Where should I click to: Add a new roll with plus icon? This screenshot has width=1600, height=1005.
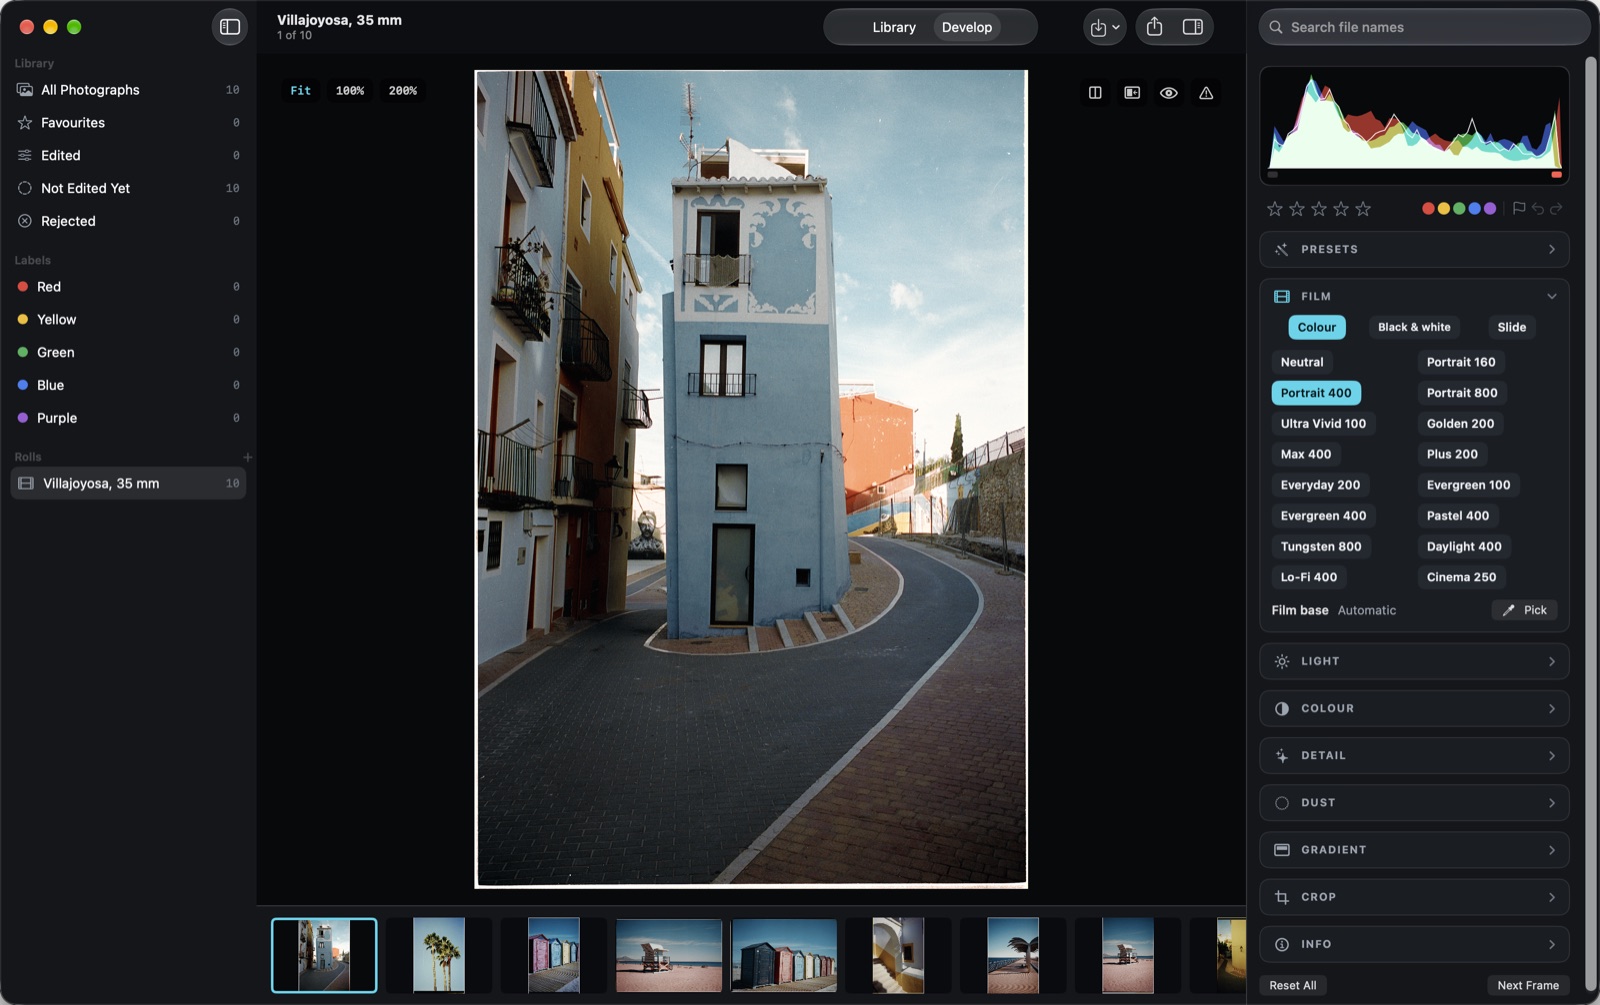[x=247, y=457]
